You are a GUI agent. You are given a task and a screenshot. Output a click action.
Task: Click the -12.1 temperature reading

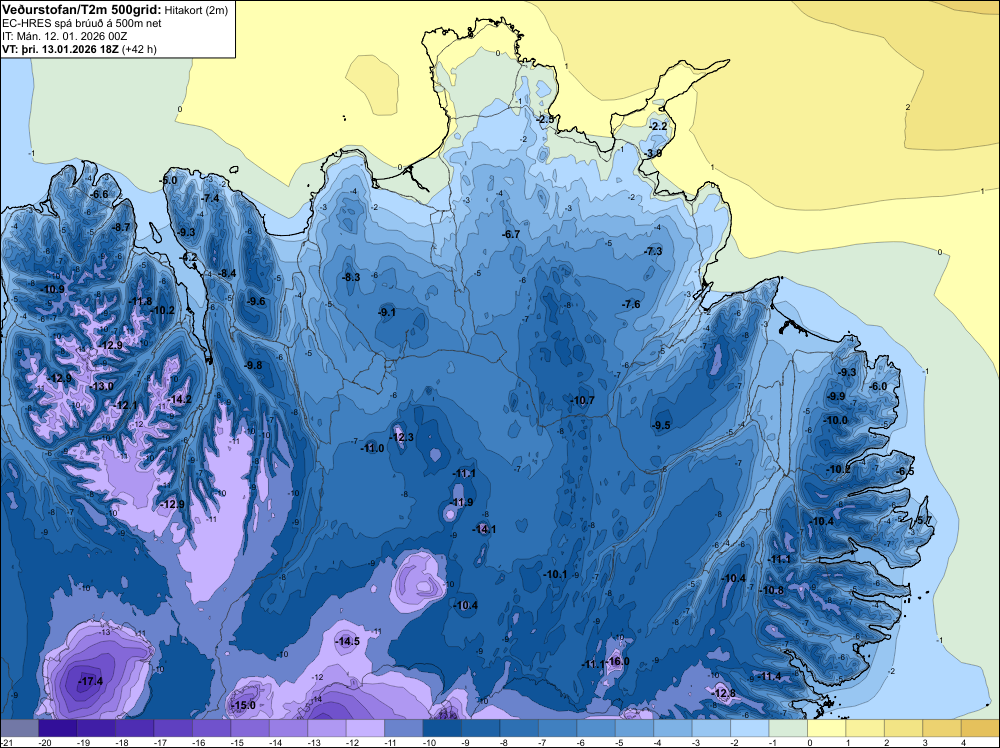pos(126,406)
